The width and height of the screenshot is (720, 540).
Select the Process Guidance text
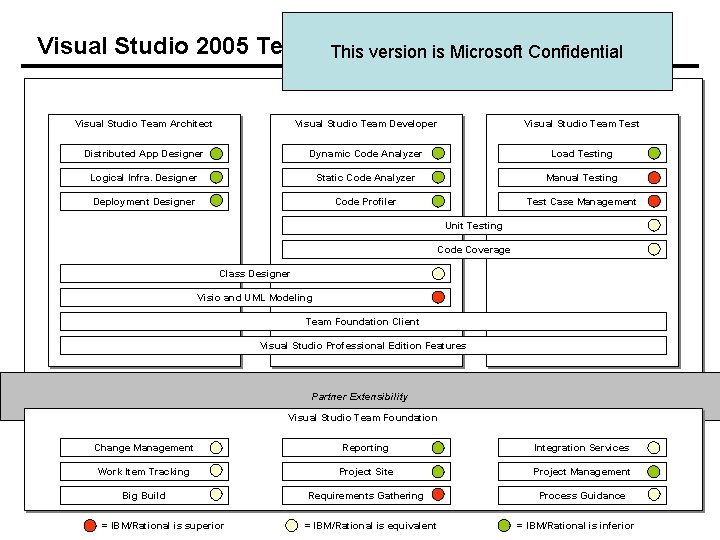pos(582,495)
